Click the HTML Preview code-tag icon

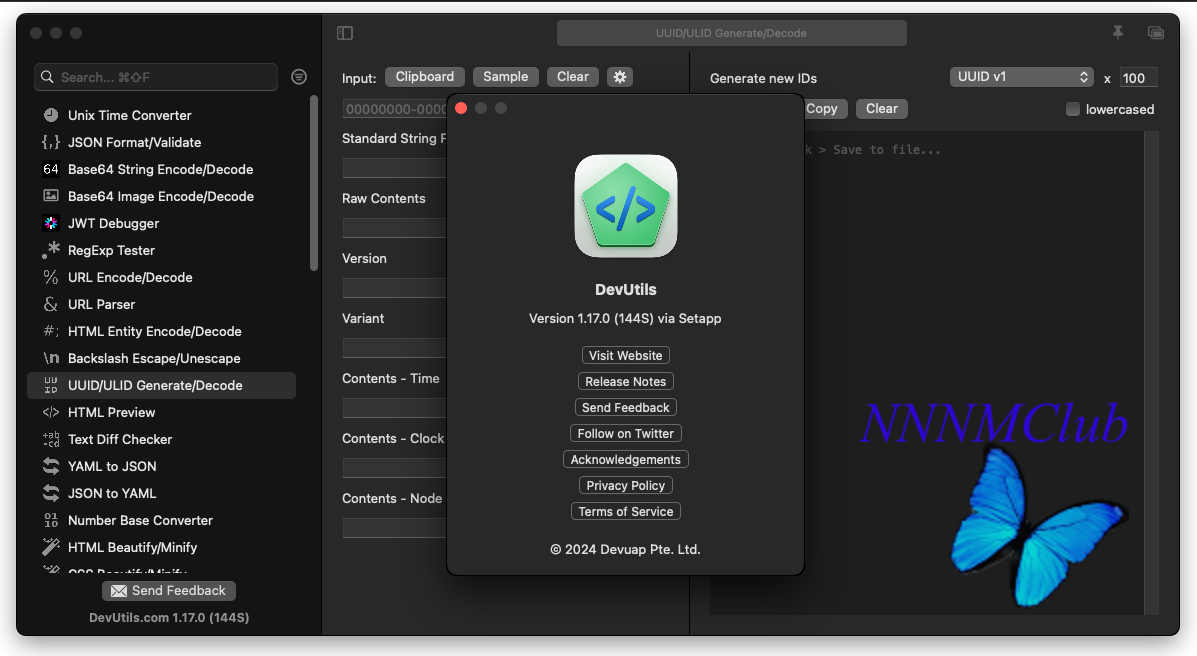[51, 412]
